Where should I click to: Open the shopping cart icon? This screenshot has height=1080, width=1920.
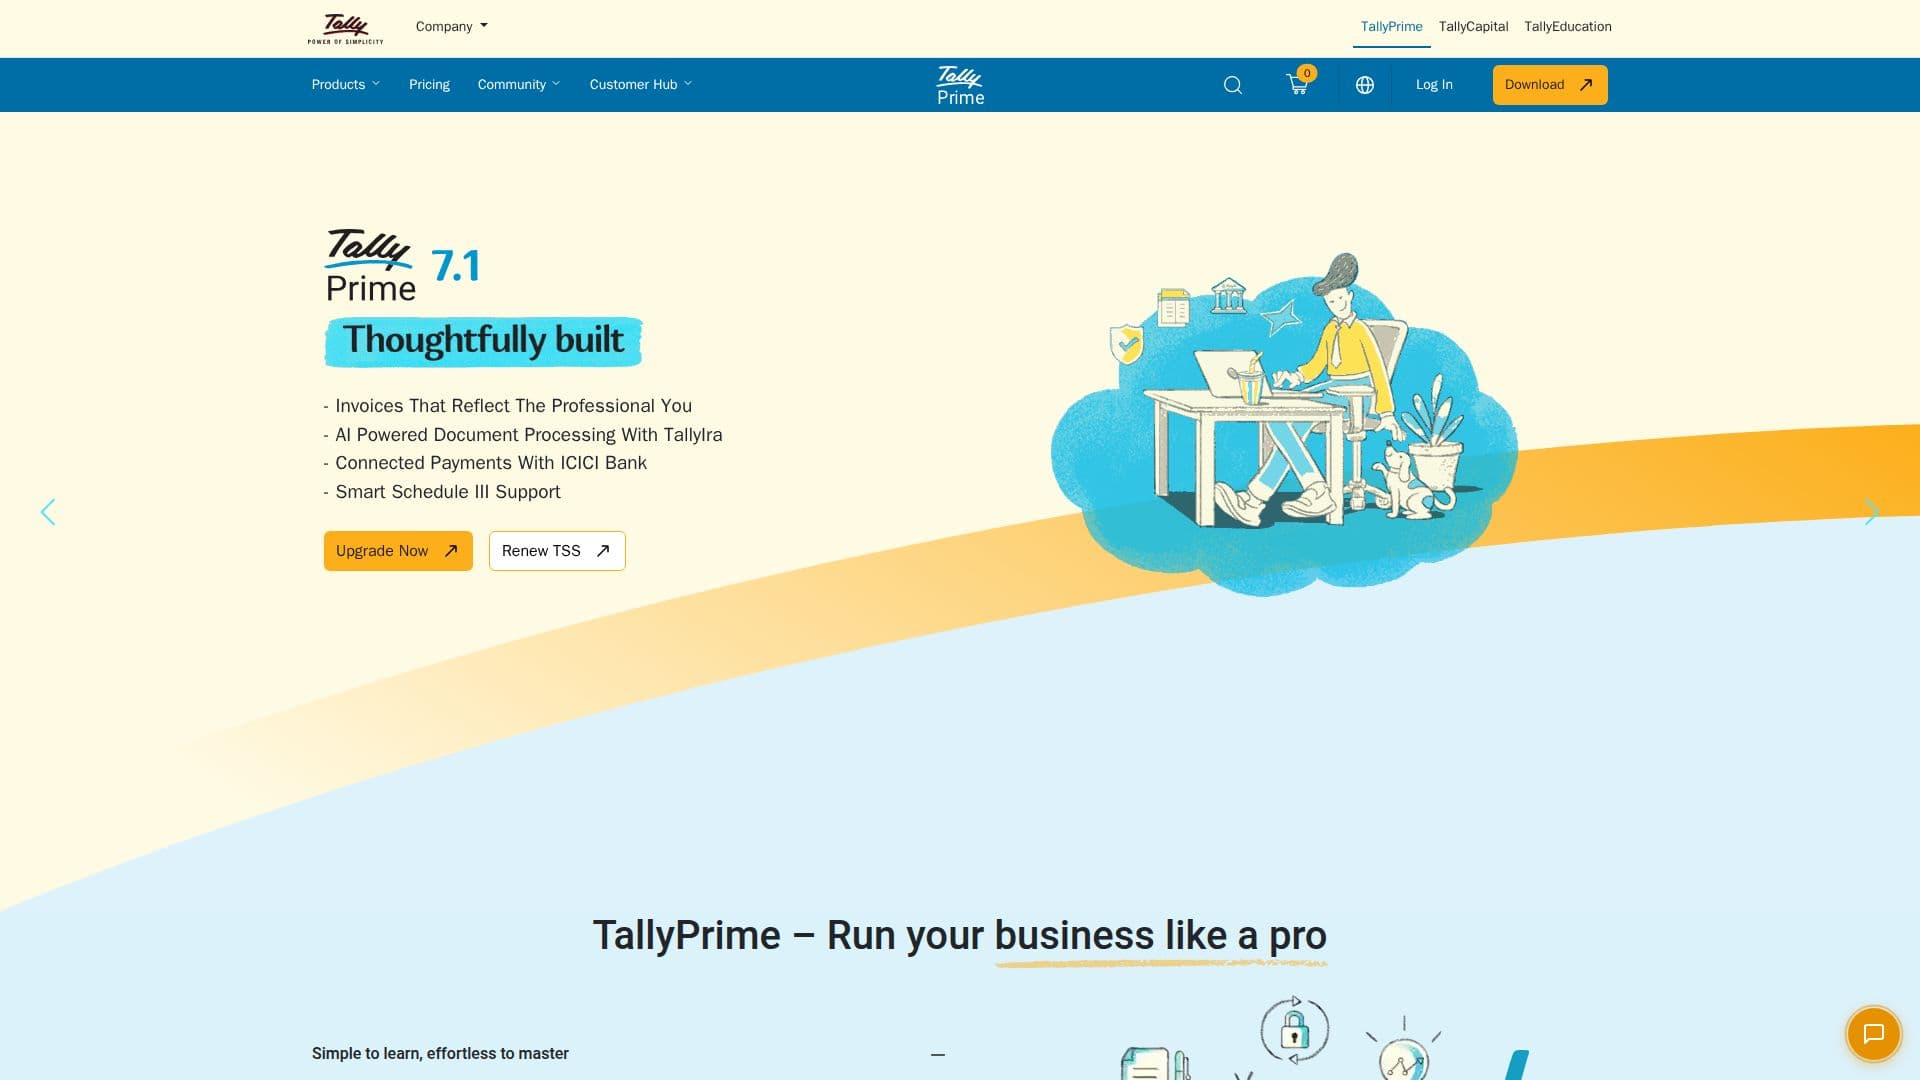(x=1298, y=85)
